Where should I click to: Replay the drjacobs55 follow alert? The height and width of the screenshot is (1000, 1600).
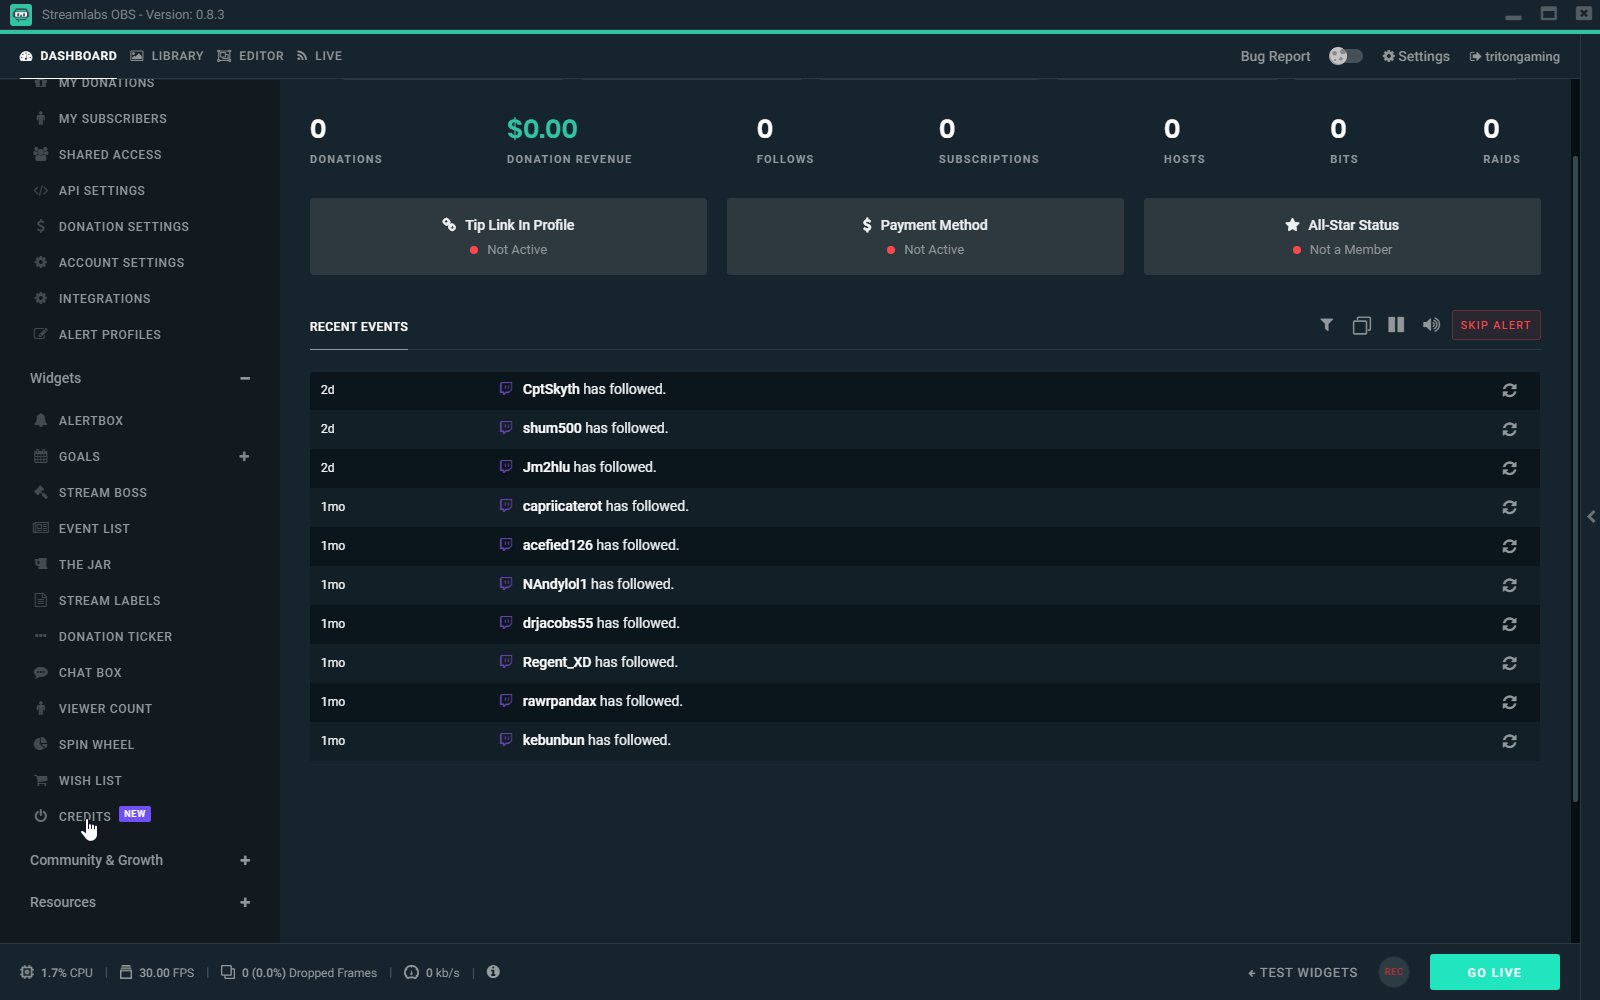point(1509,624)
